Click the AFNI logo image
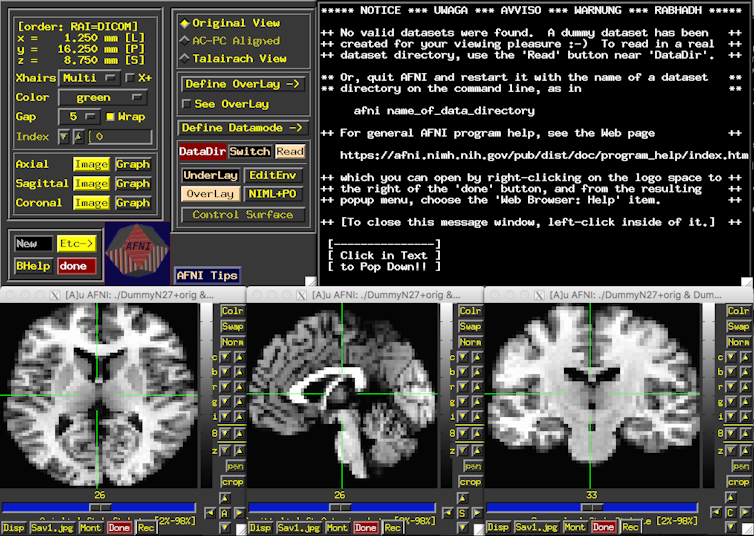This screenshot has height=536, width=754. 138,253
